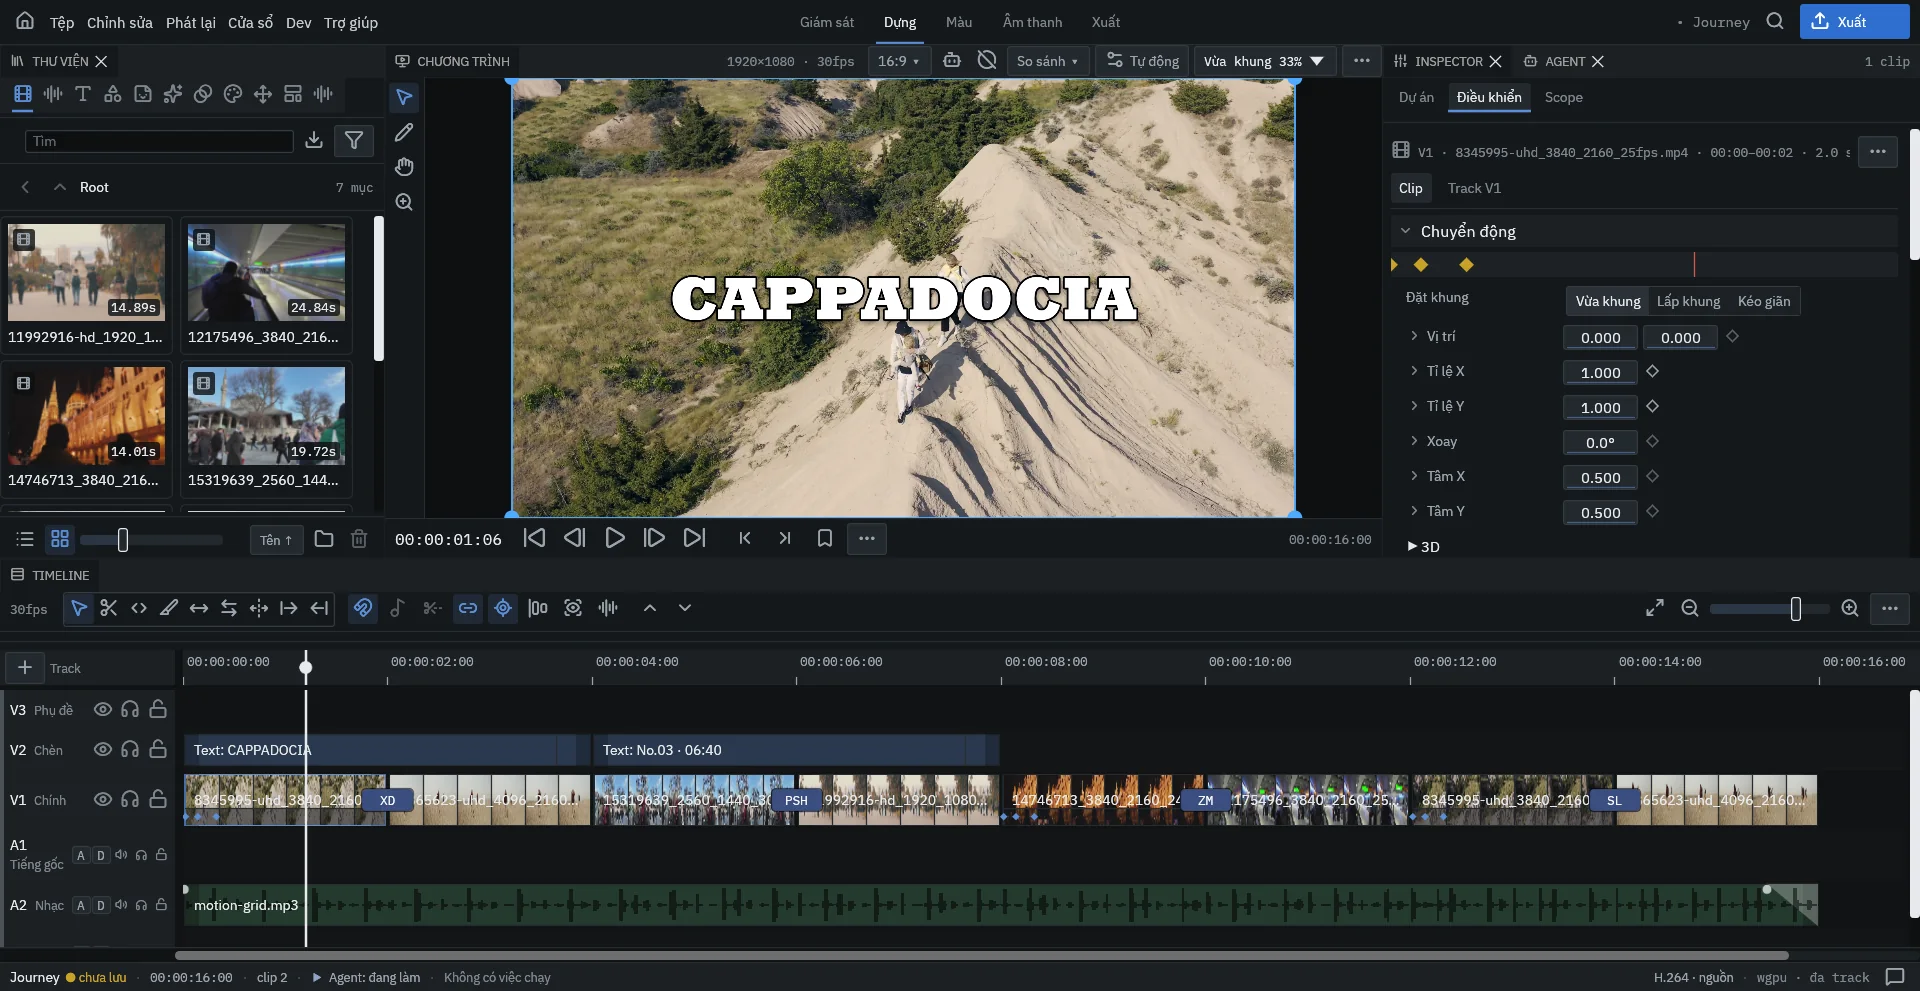Click the play button in transport
The height and width of the screenshot is (991, 1920).
(x=615, y=538)
